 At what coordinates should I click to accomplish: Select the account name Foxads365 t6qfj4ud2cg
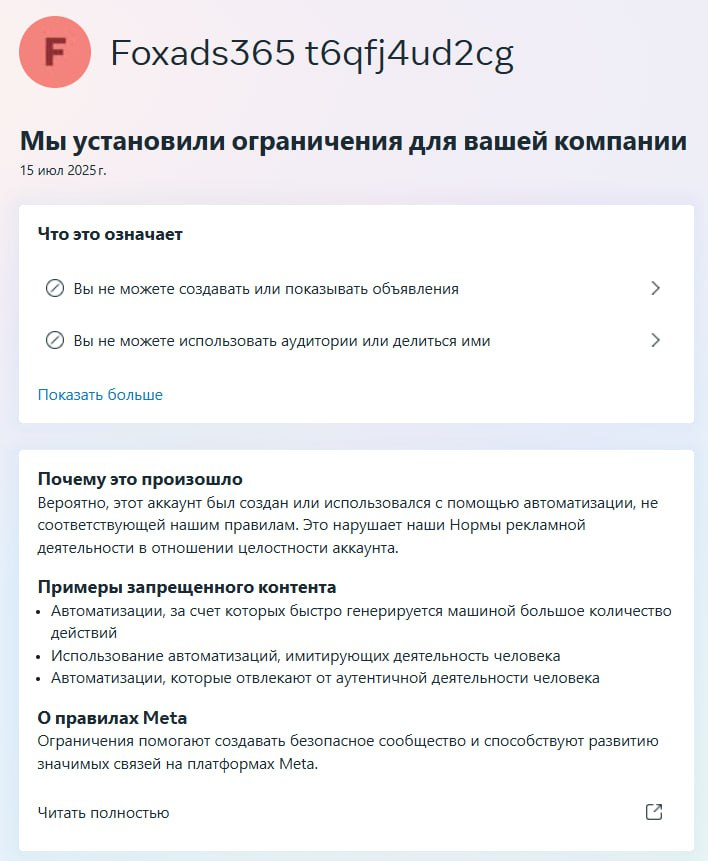[312, 54]
